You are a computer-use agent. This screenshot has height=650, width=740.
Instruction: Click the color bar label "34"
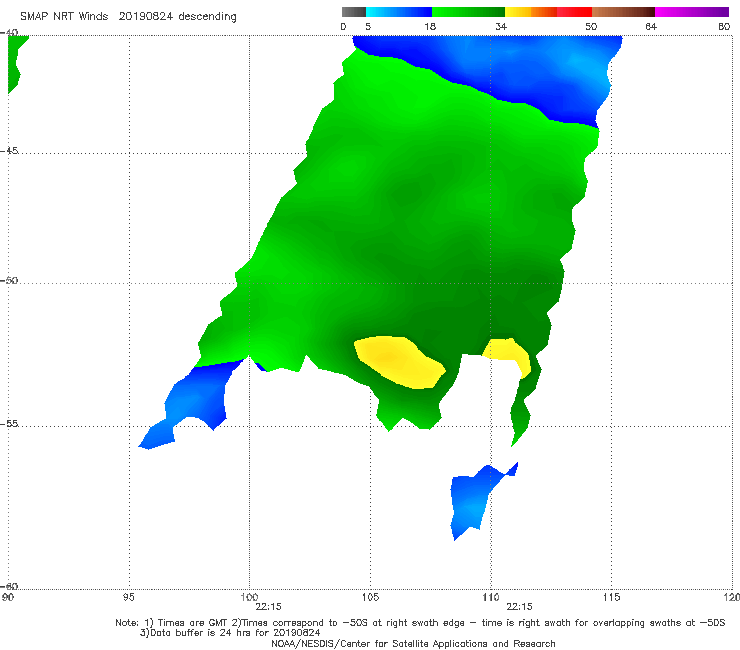tap(501, 26)
